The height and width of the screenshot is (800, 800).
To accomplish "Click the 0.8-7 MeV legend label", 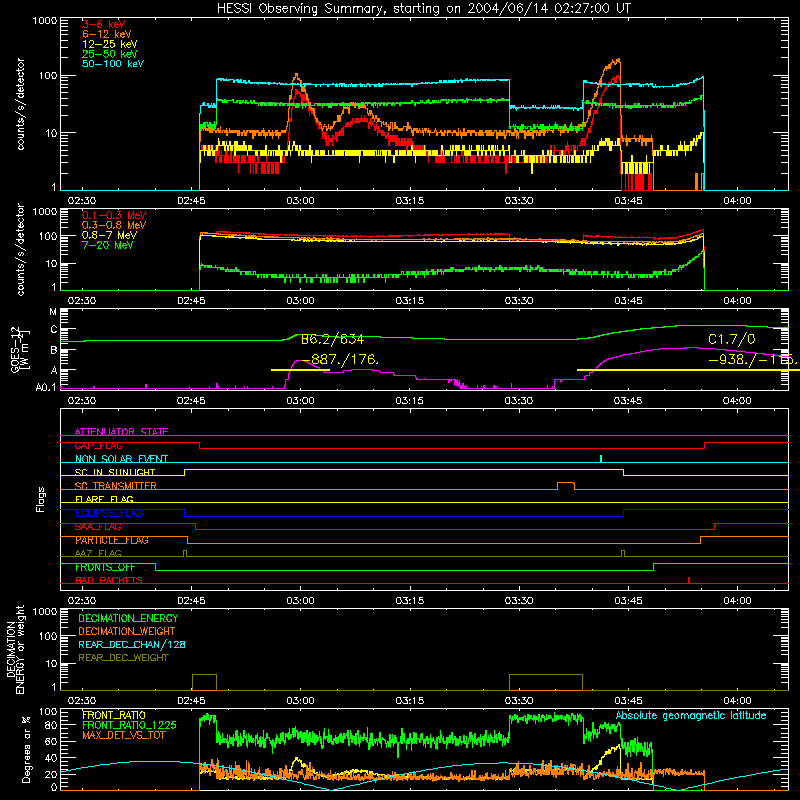I will pyautogui.click(x=109, y=235).
